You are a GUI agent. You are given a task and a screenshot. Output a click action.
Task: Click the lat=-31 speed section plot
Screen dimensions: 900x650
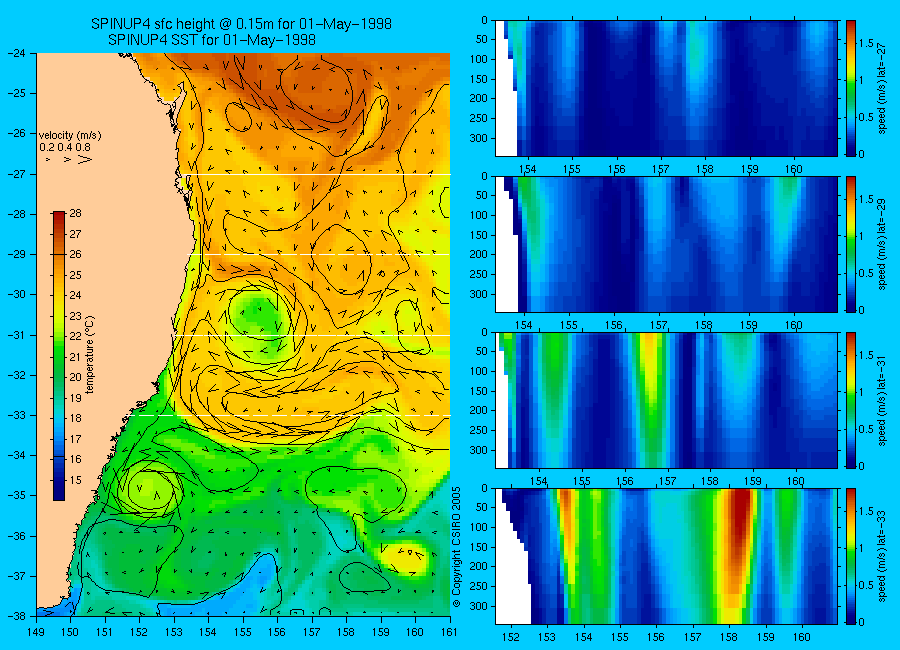[666, 400]
